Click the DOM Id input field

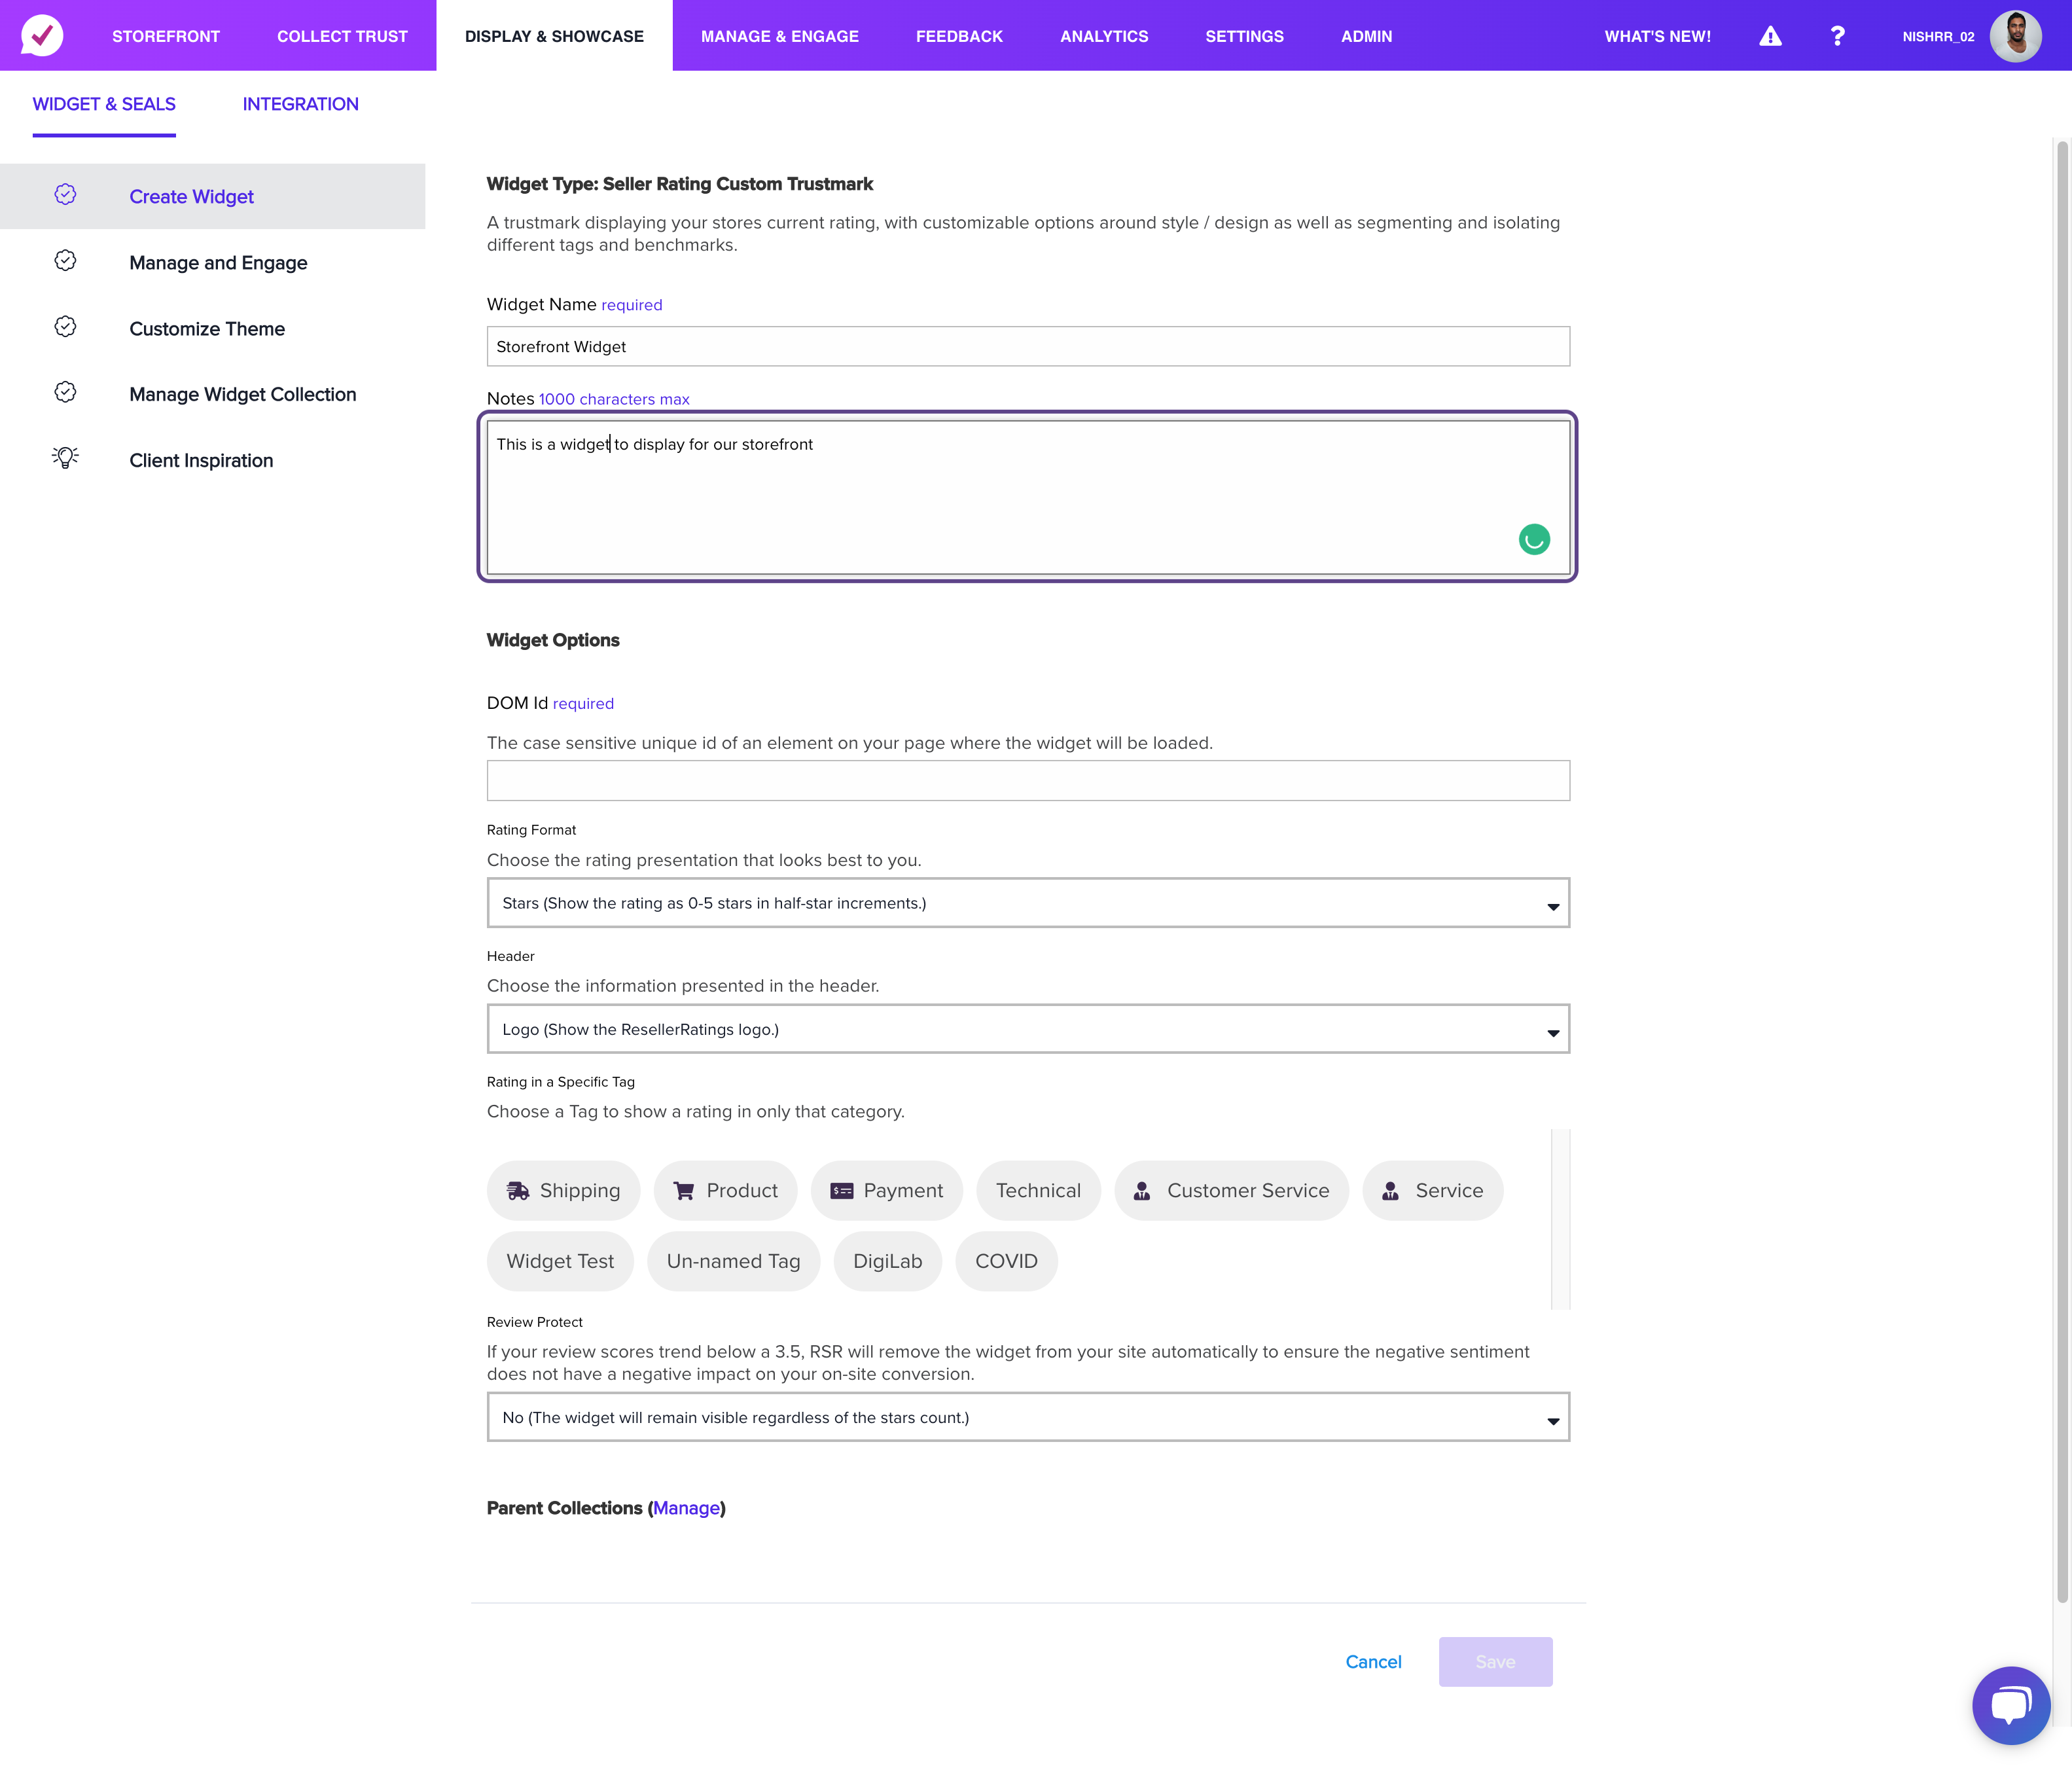pos(1028,780)
